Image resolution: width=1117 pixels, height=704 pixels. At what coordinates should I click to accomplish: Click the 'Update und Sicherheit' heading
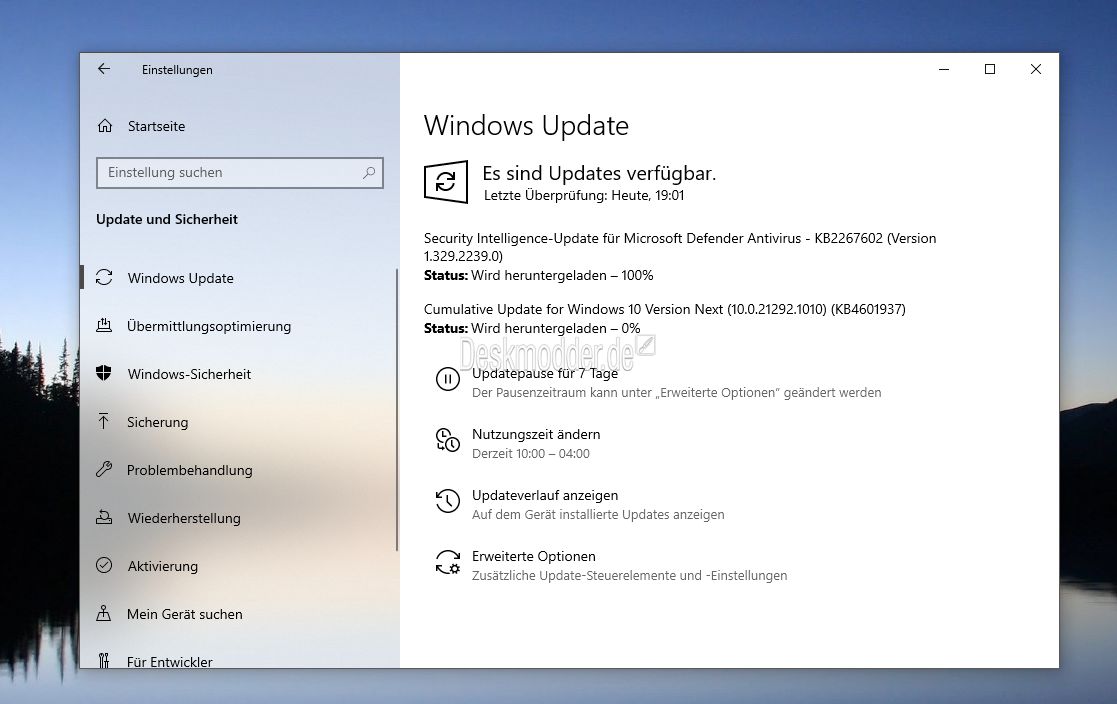coord(167,219)
